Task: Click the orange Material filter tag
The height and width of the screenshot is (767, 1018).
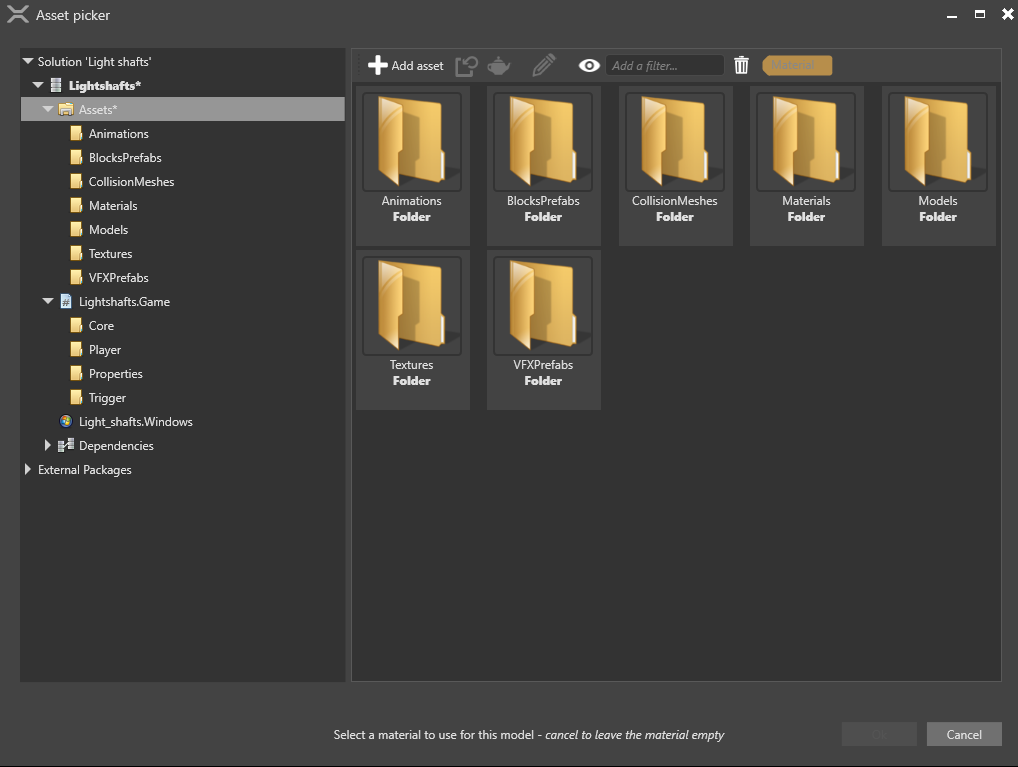Action: click(x=795, y=64)
